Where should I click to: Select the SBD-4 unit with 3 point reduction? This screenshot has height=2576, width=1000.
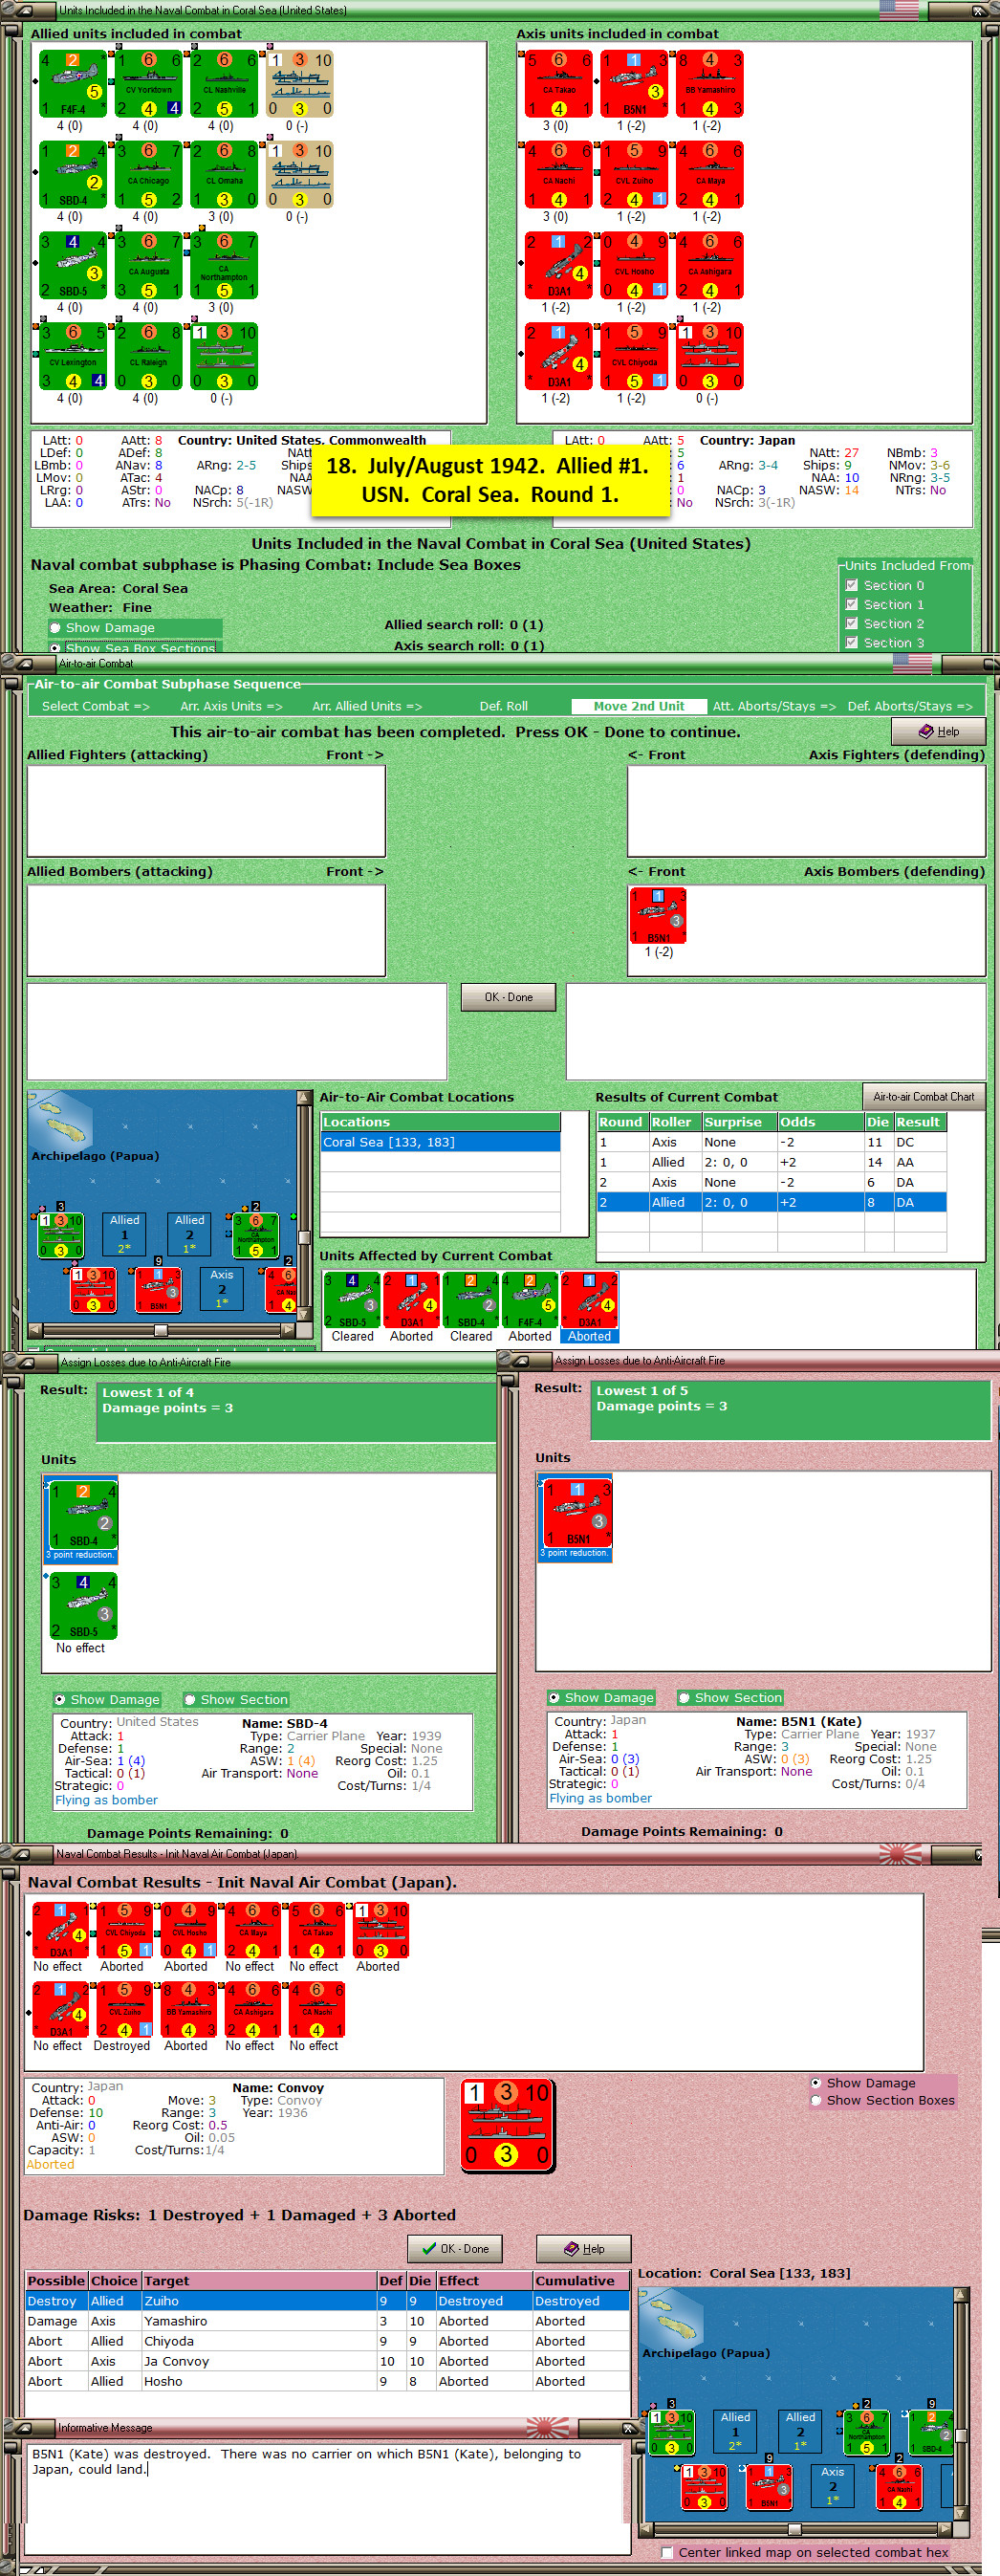point(83,1516)
